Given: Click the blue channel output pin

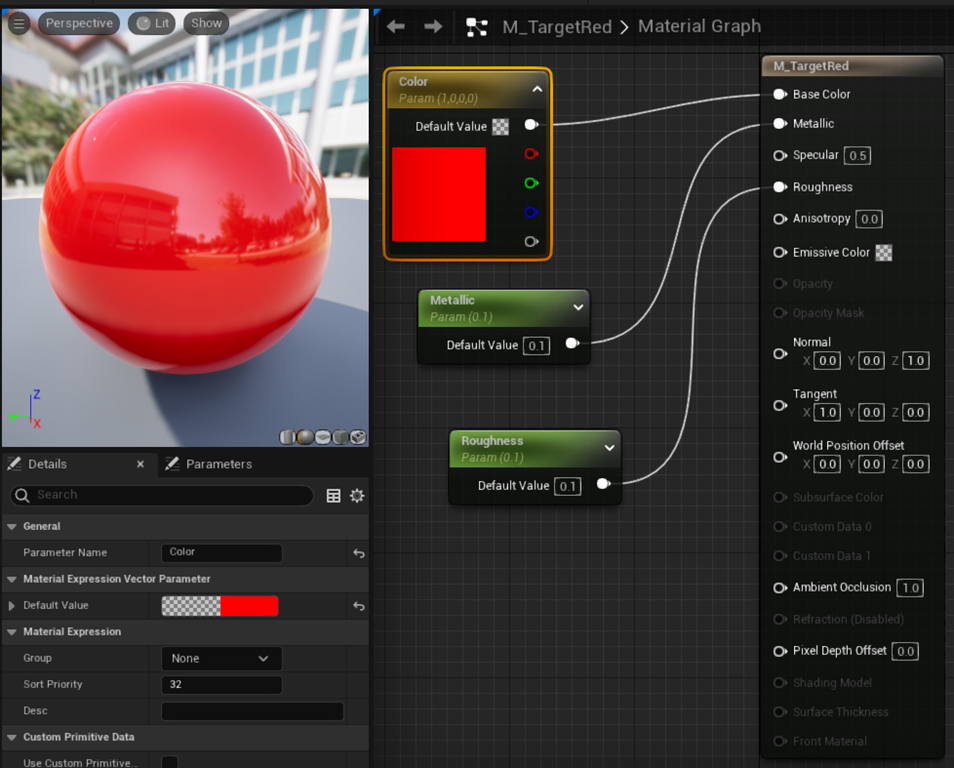Looking at the screenshot, I should point(531,212).
